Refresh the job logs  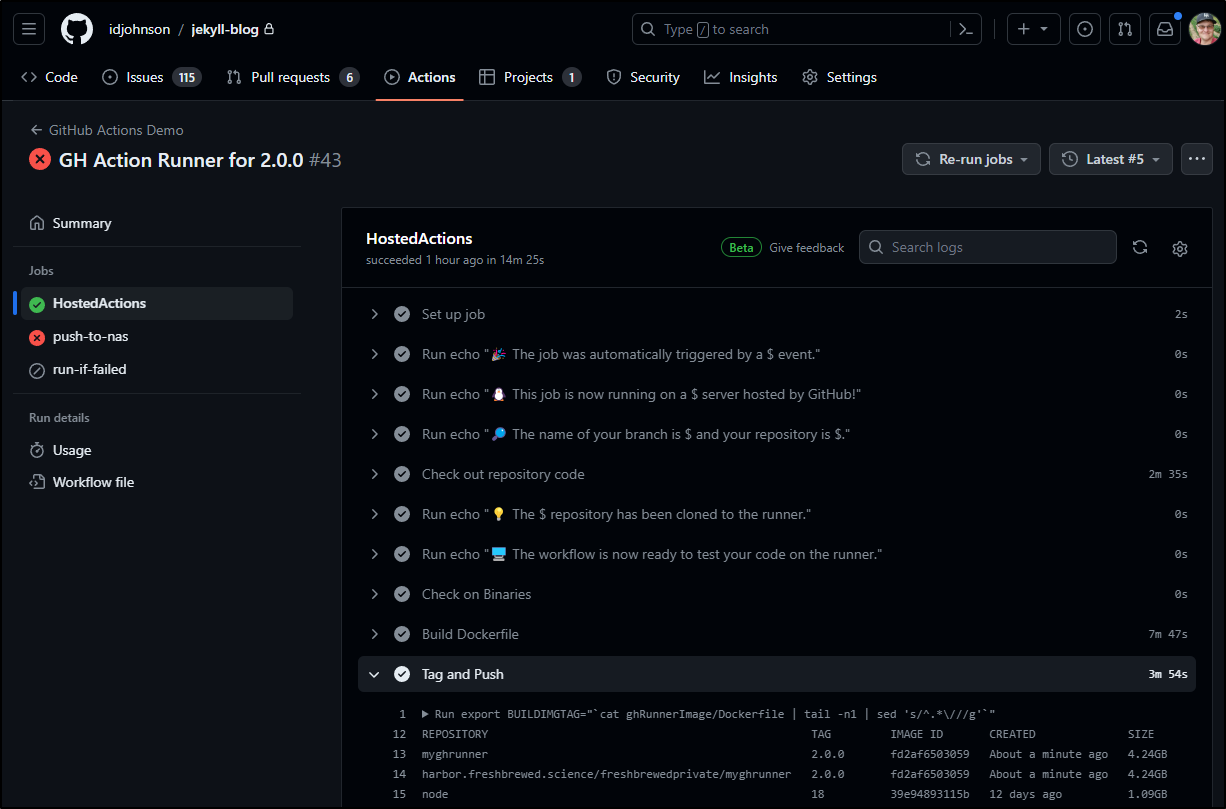1140,247
